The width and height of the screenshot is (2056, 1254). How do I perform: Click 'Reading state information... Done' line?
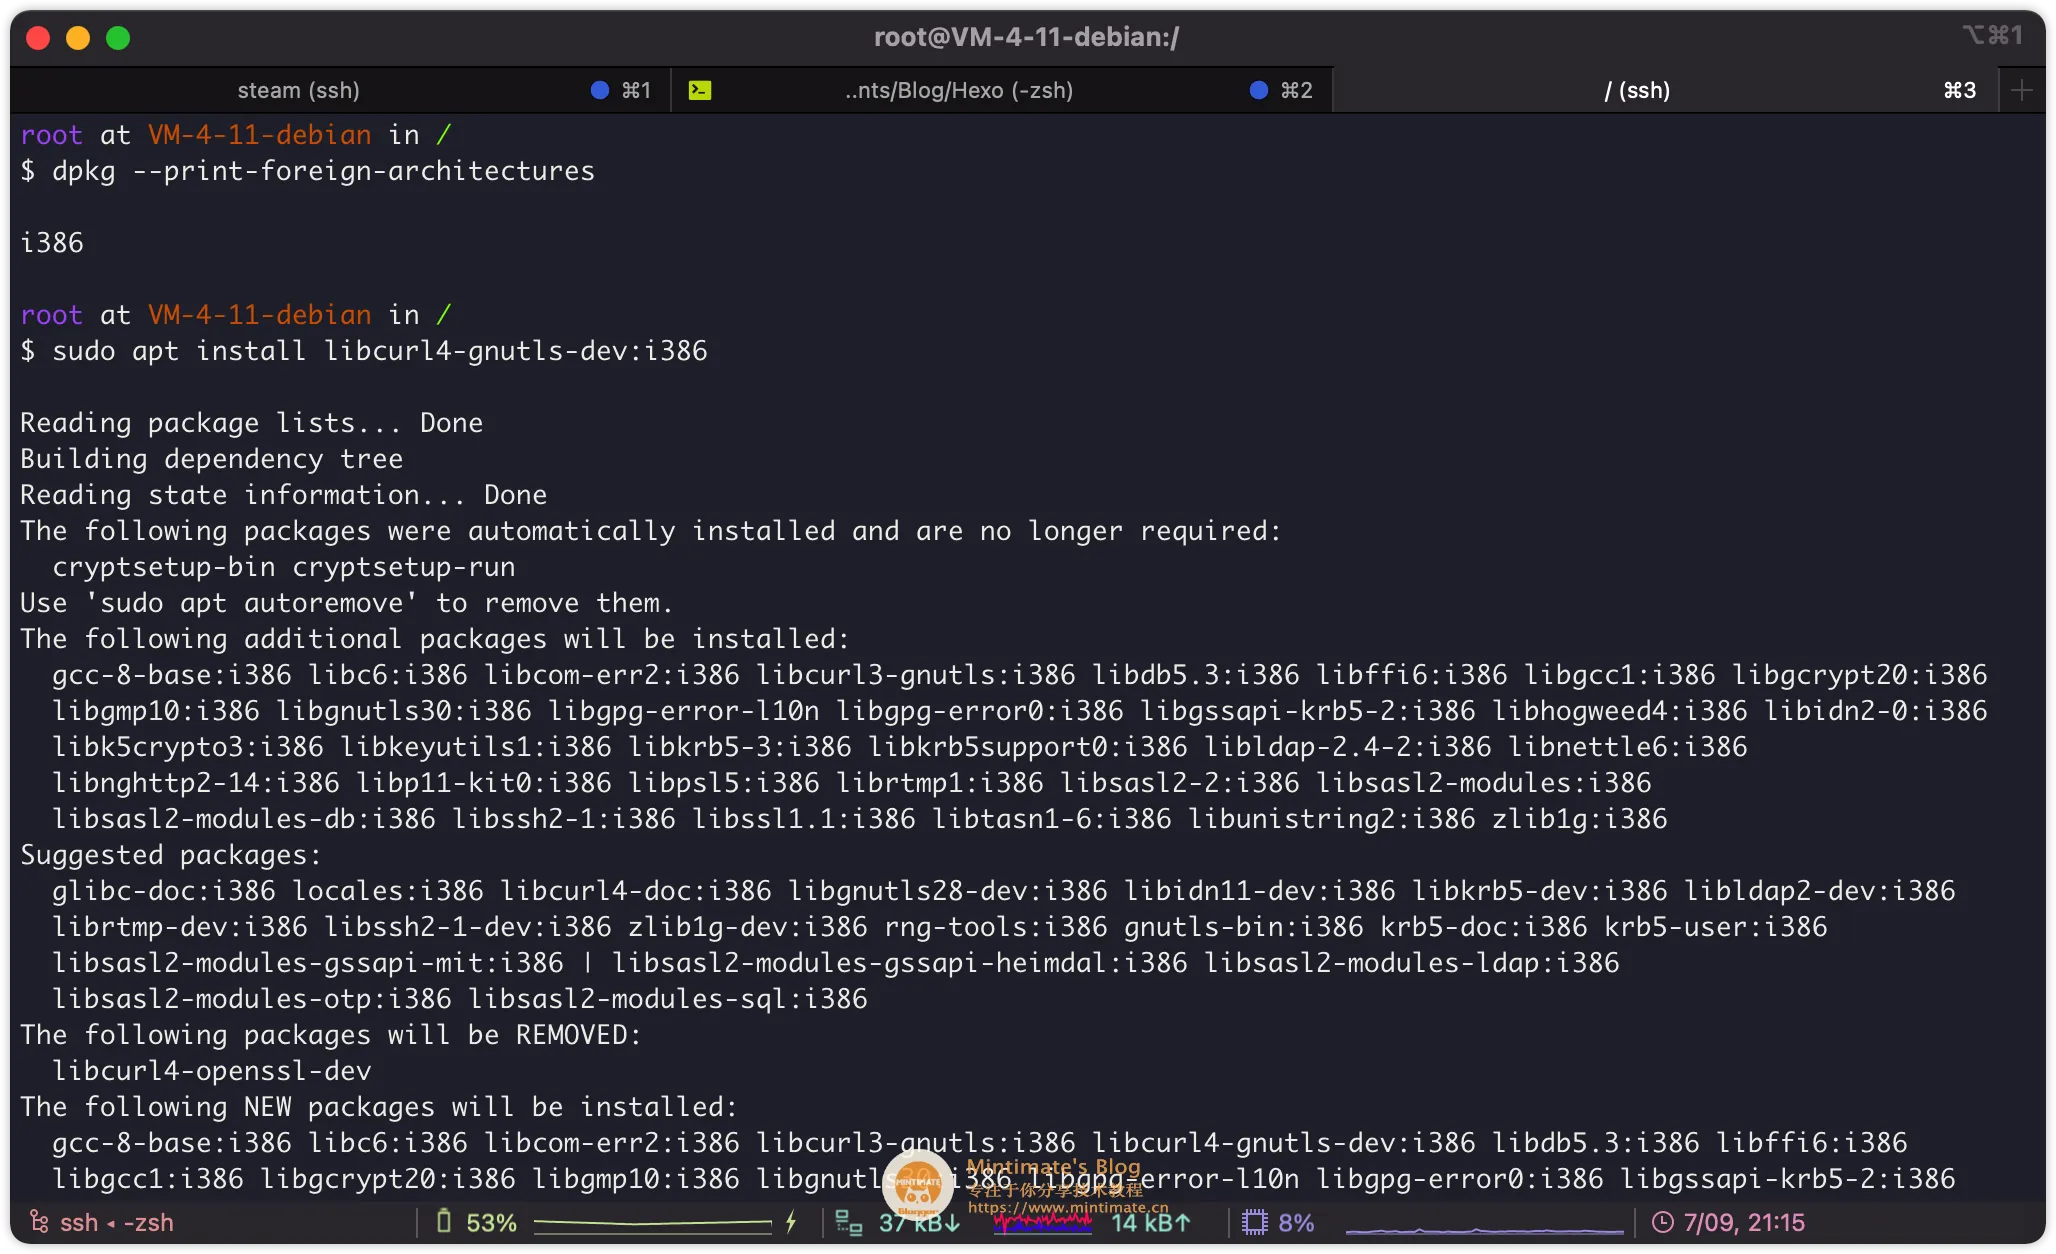coord(283,495)
